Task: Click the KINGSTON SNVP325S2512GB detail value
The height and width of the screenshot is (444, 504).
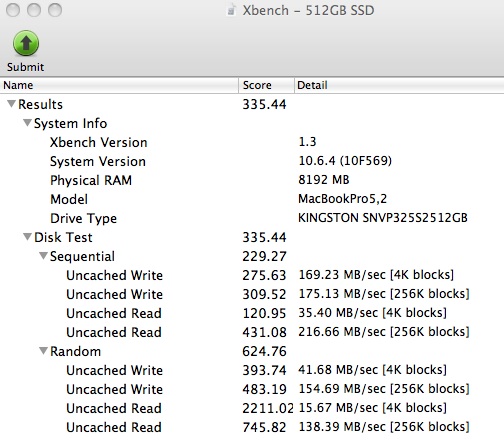Action: point(383,218)
